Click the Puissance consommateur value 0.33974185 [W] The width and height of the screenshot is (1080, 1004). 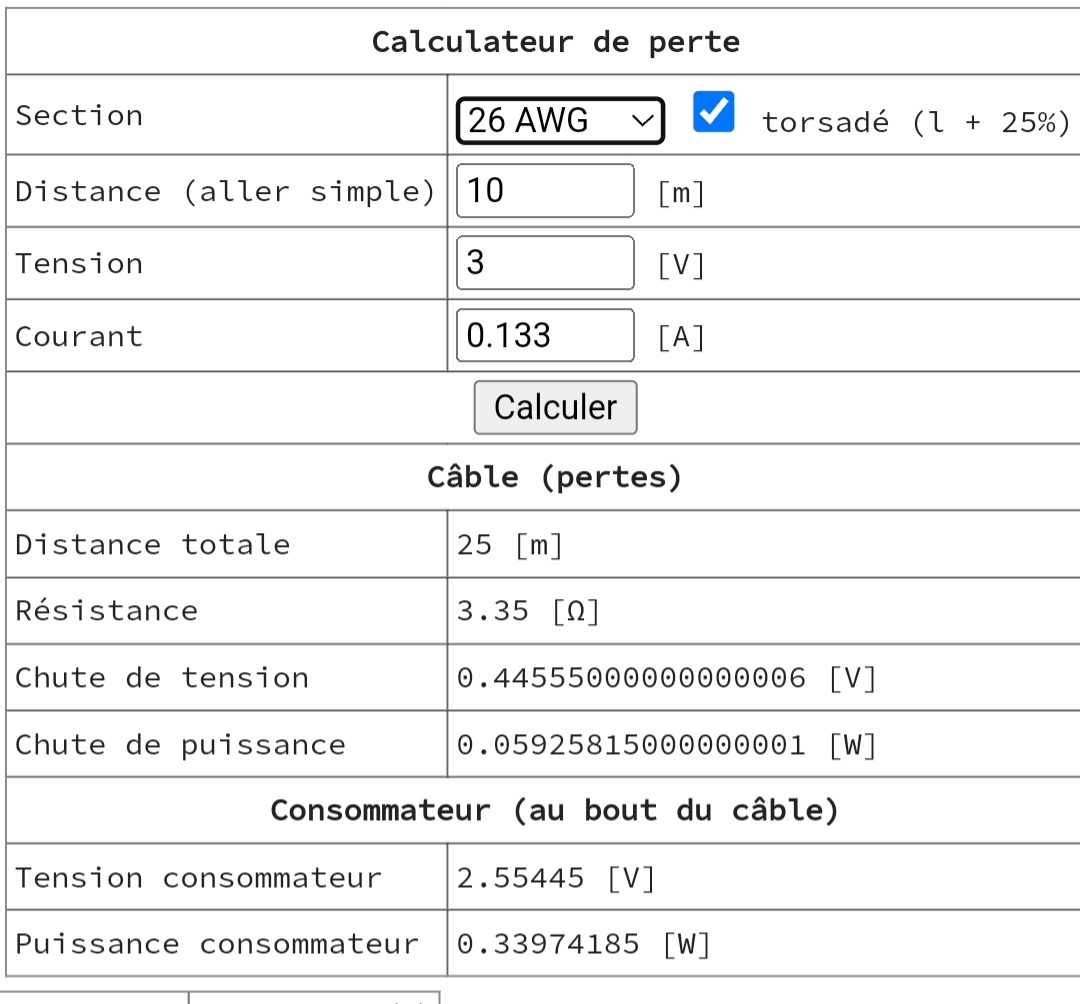[x=584, y=944]
